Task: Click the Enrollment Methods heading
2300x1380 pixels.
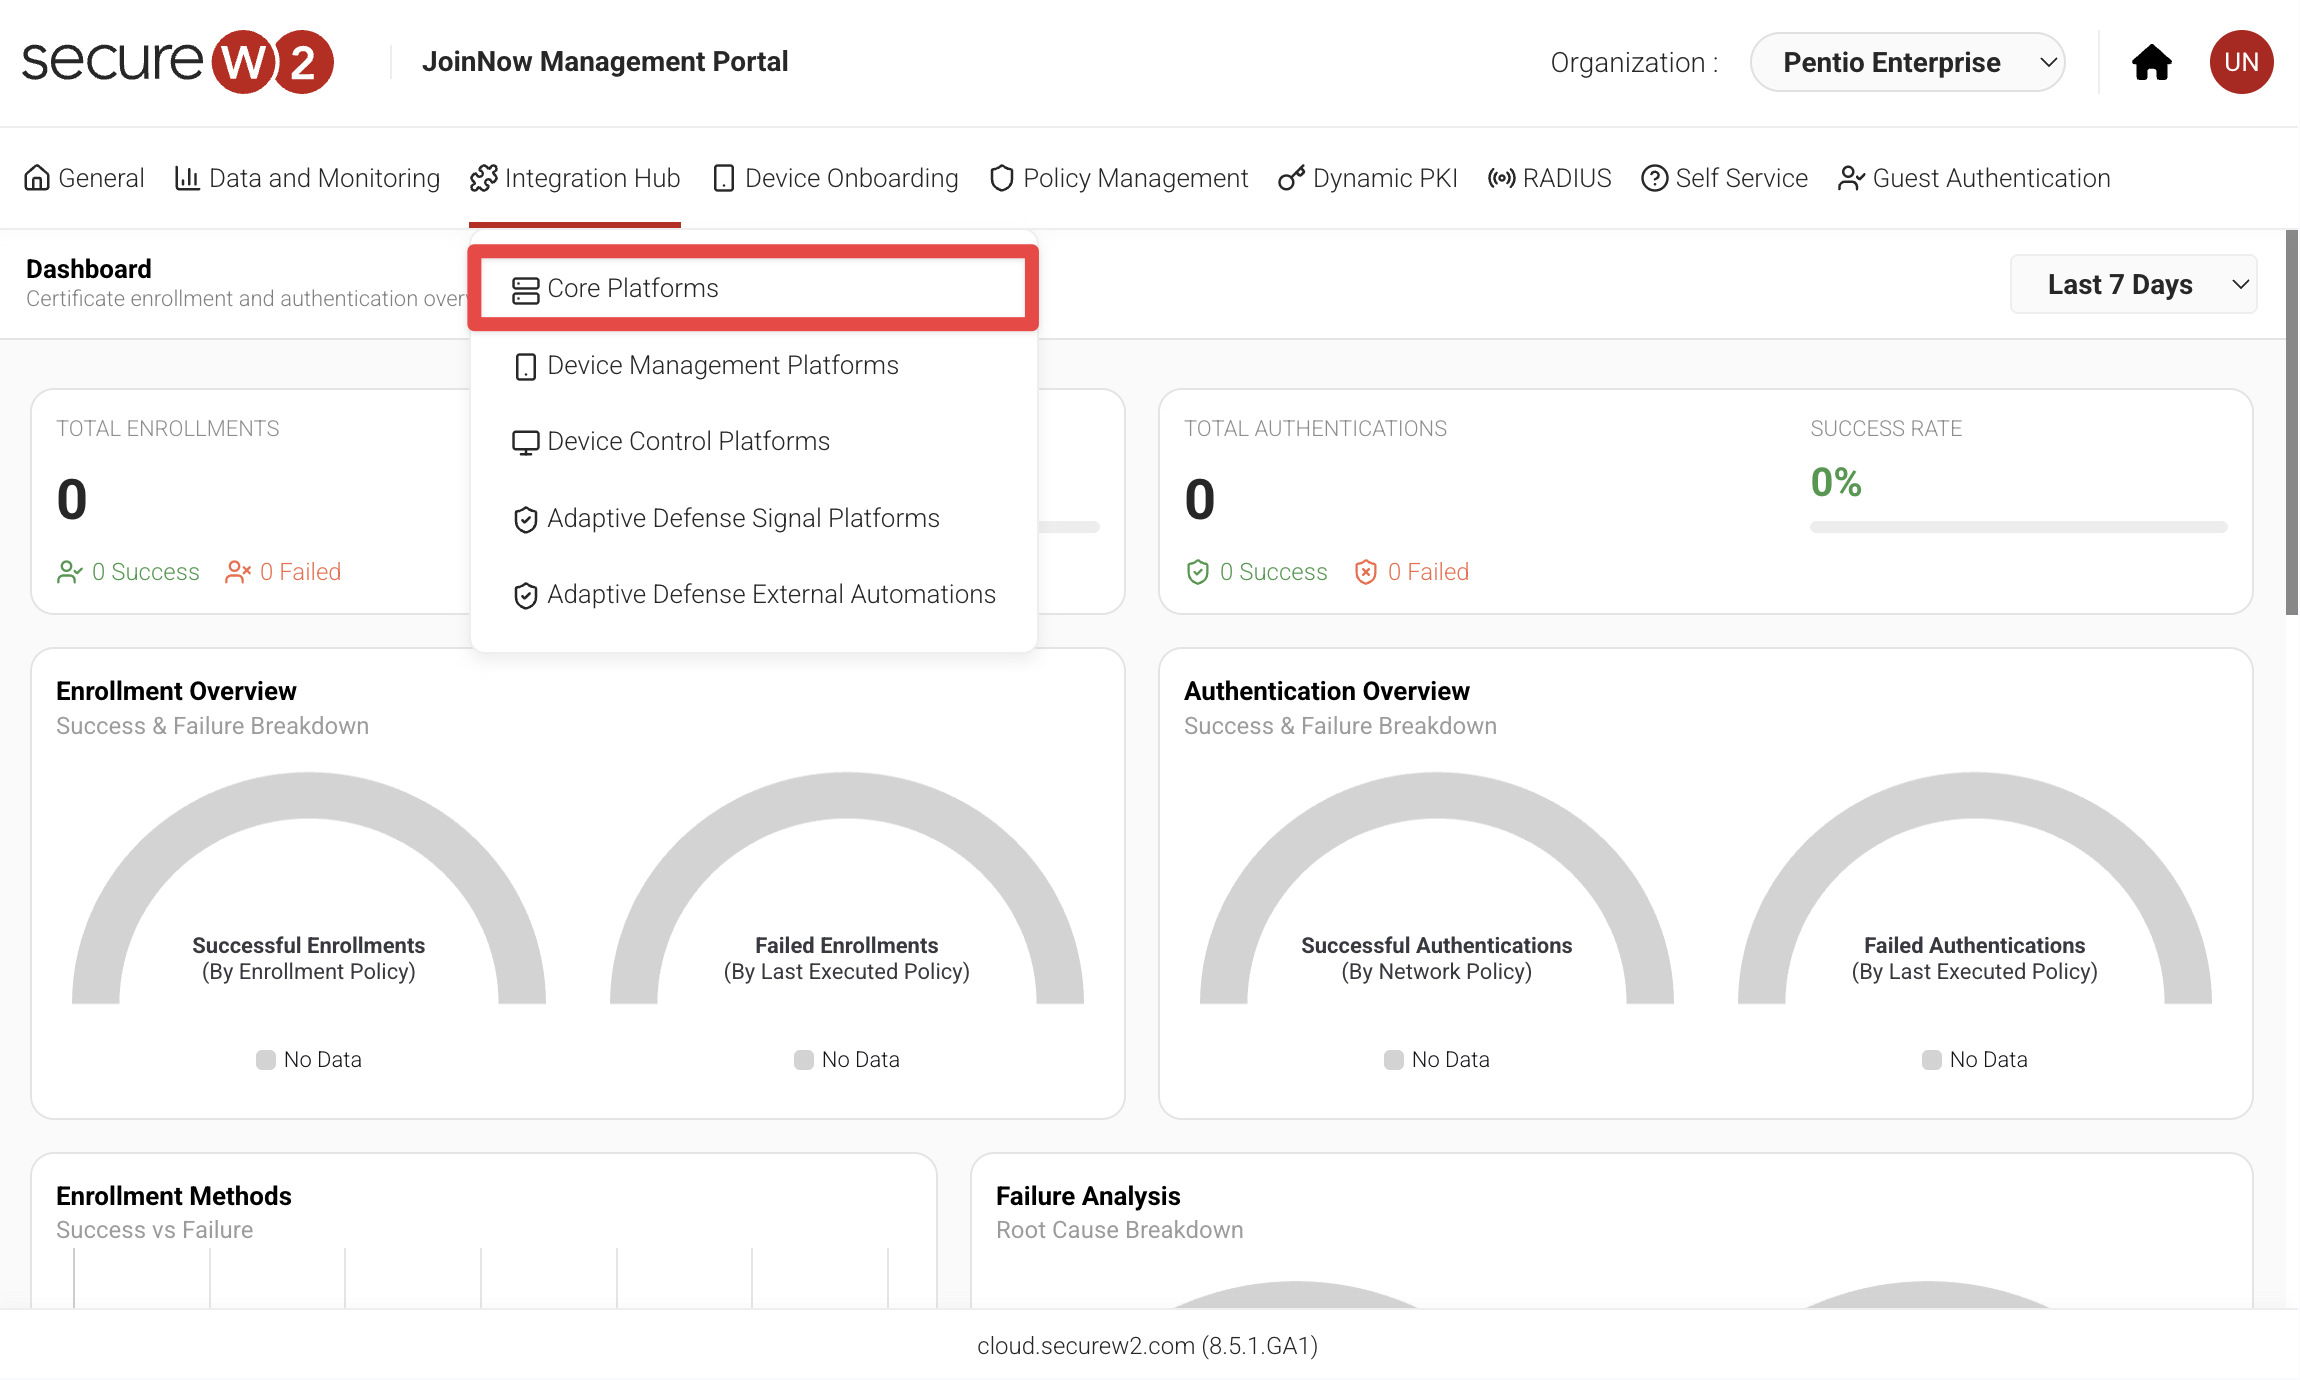Action: 174,1196
